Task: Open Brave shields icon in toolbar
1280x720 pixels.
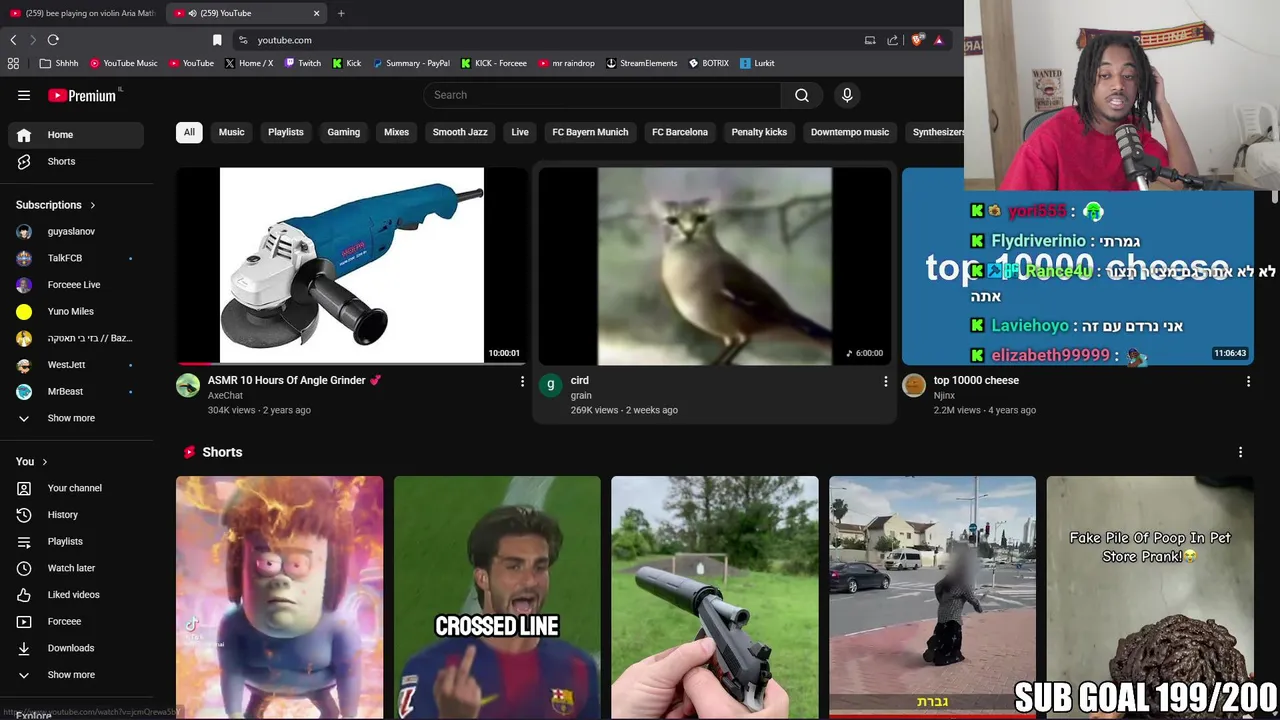Action: (x=917, y=40)
